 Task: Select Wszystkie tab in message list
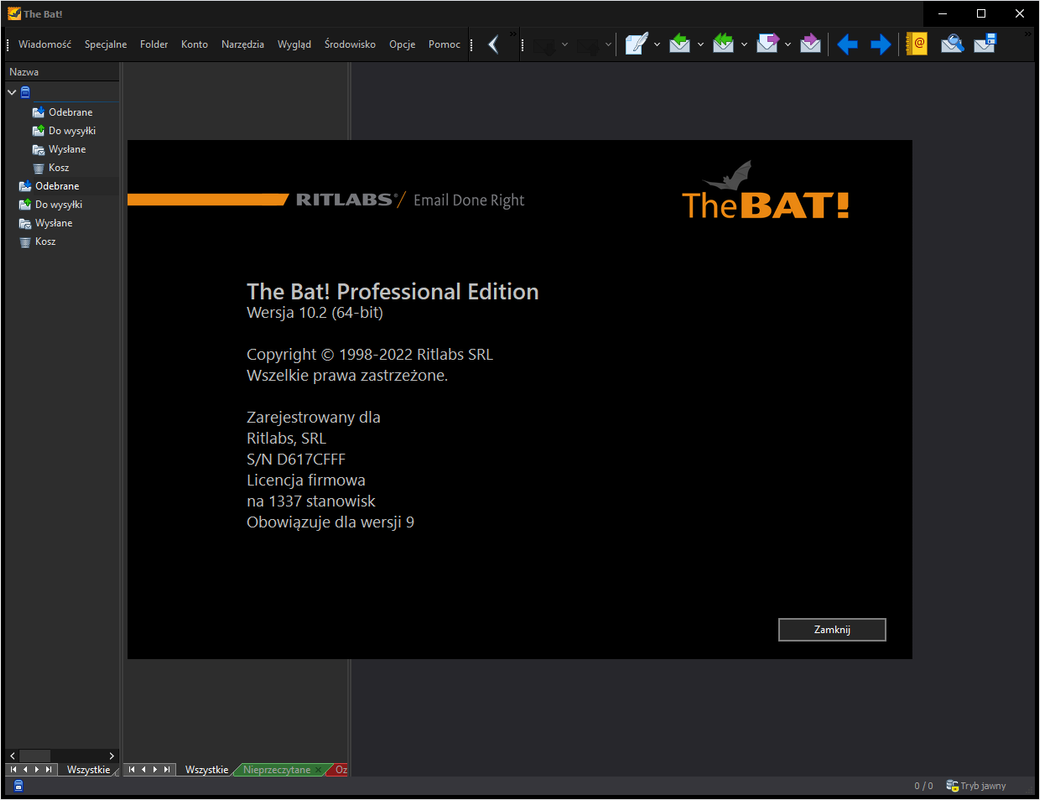tap(206, 769)
